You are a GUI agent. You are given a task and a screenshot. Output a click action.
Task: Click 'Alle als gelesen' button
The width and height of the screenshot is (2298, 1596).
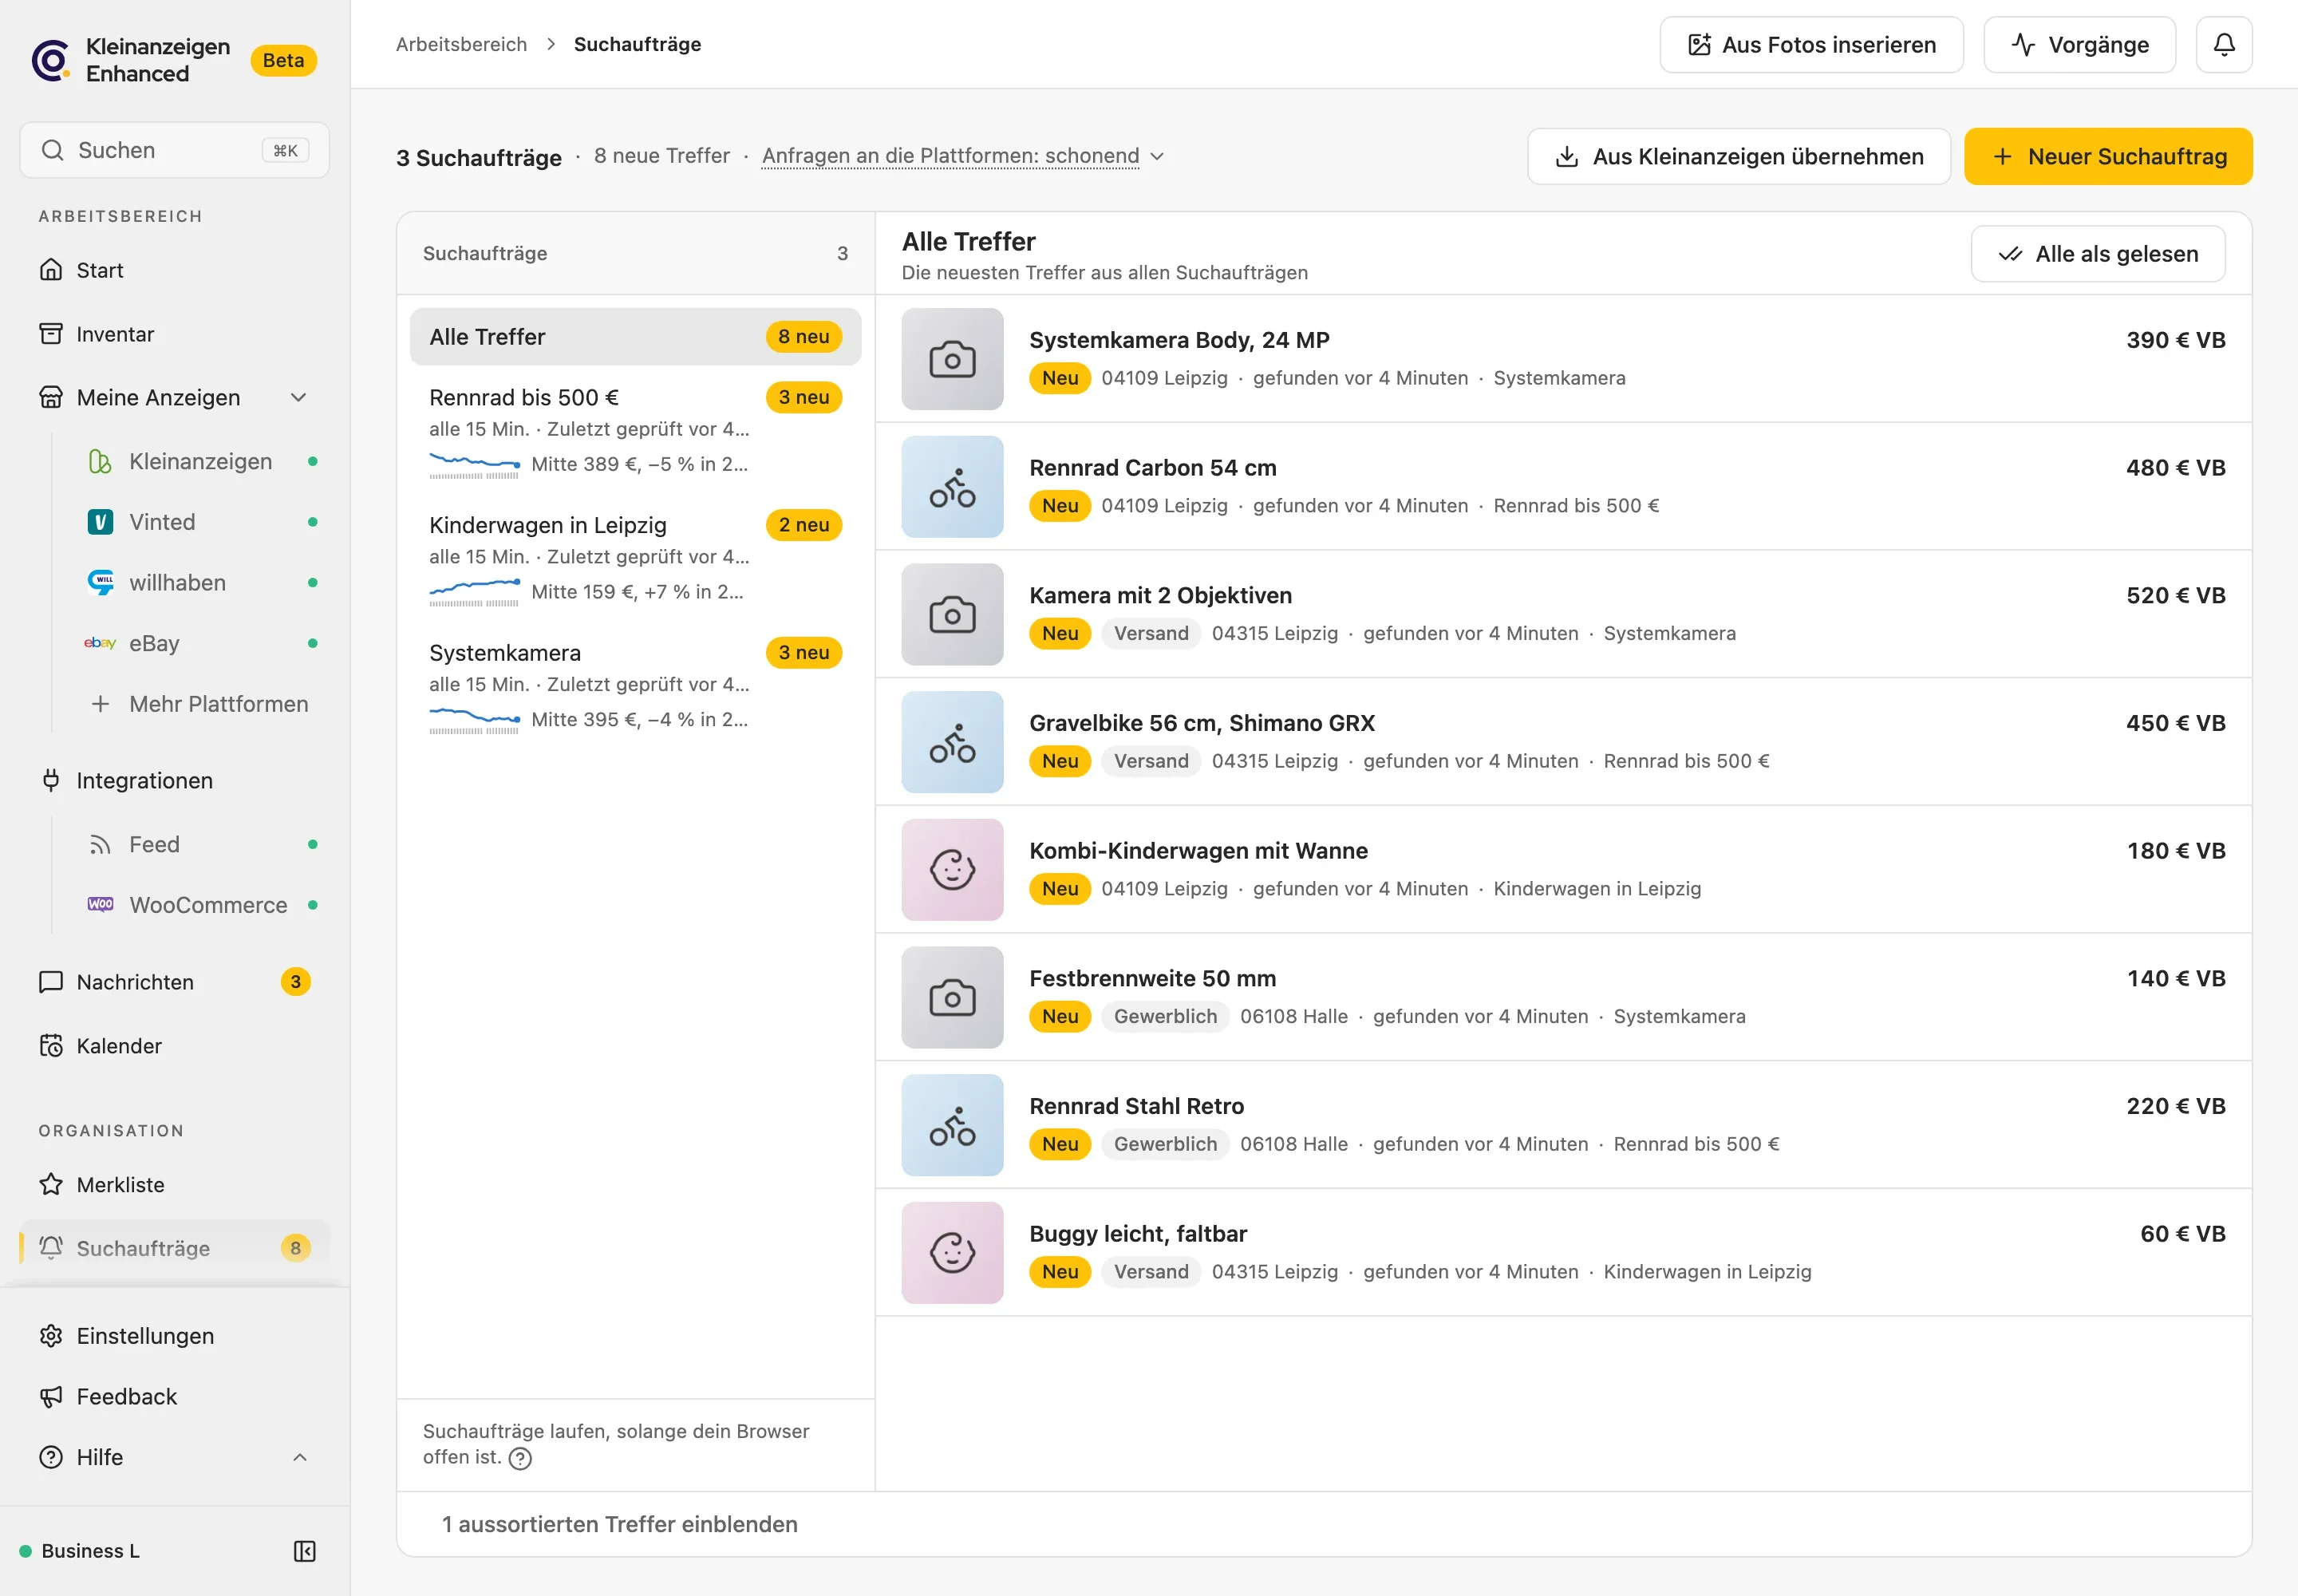coord(2098,254)
